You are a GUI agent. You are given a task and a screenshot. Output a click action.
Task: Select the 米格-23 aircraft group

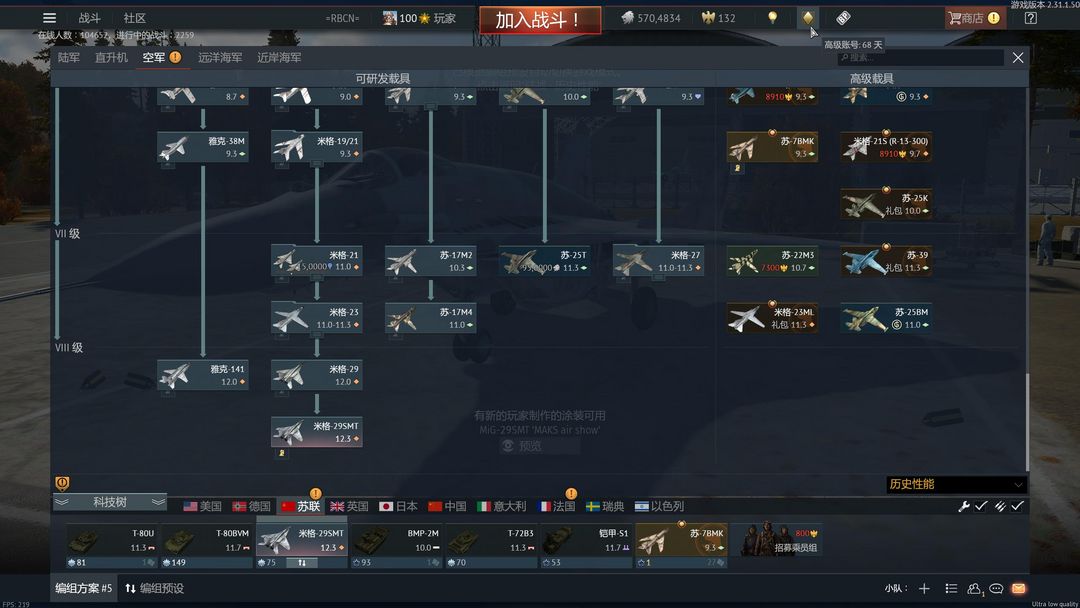(x=317, y=318)
